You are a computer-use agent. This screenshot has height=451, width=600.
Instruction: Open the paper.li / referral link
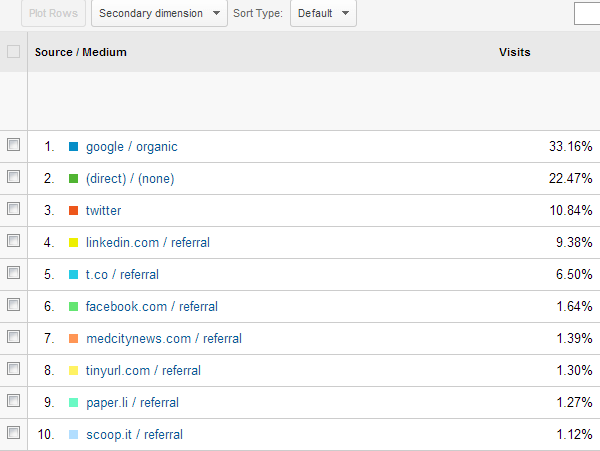(x=132, y=403)
